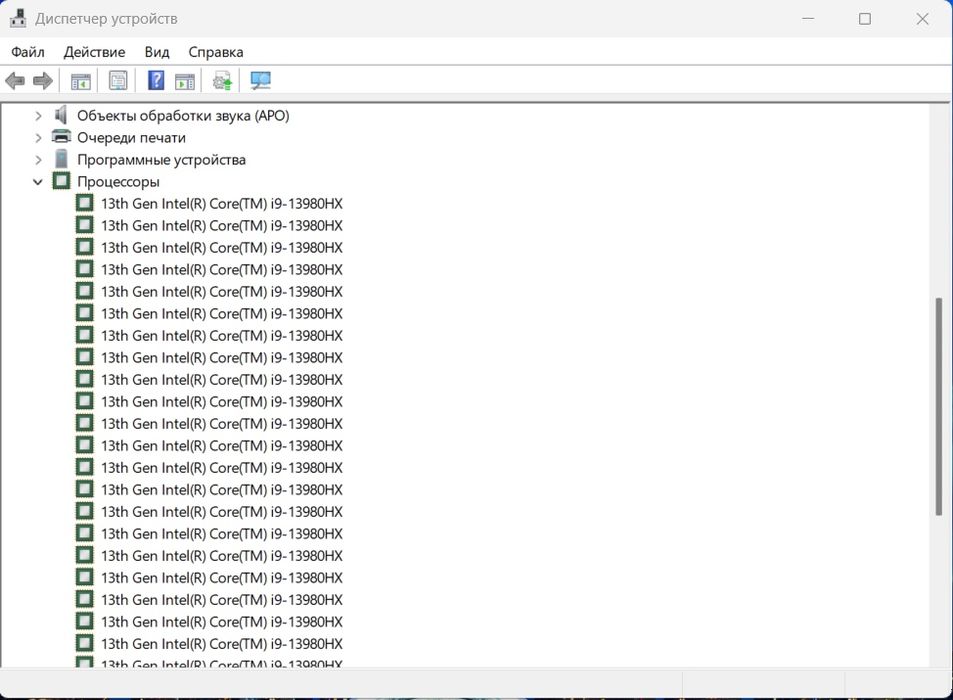
Task: Click the Scan for hardware changes monitor icon
Action: coord(260,80)
